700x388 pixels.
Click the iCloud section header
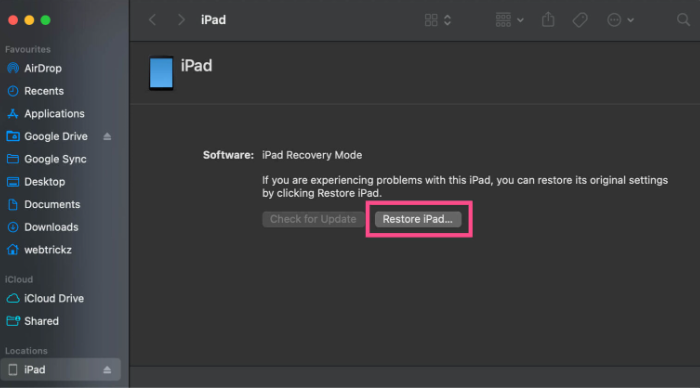tap(19, 279)
